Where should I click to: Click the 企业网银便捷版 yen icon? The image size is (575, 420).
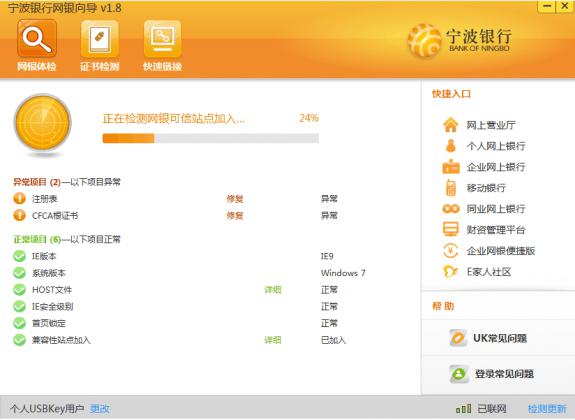(451, 251)
